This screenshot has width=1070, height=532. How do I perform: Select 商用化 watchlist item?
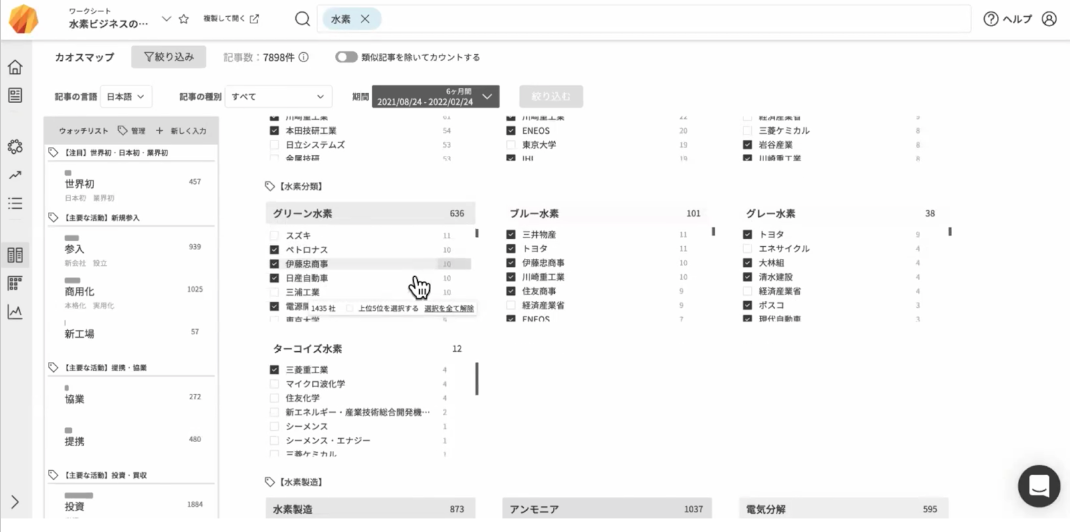[132, 293]
